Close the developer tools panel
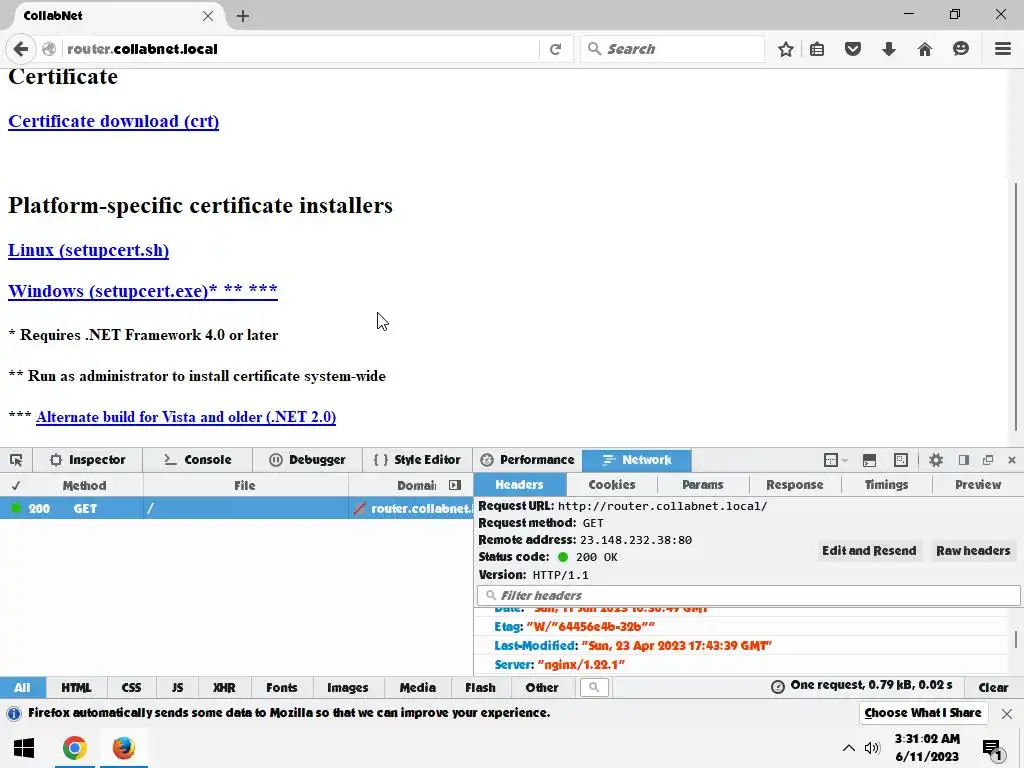1024x768 pixels. coord(1012,460)
